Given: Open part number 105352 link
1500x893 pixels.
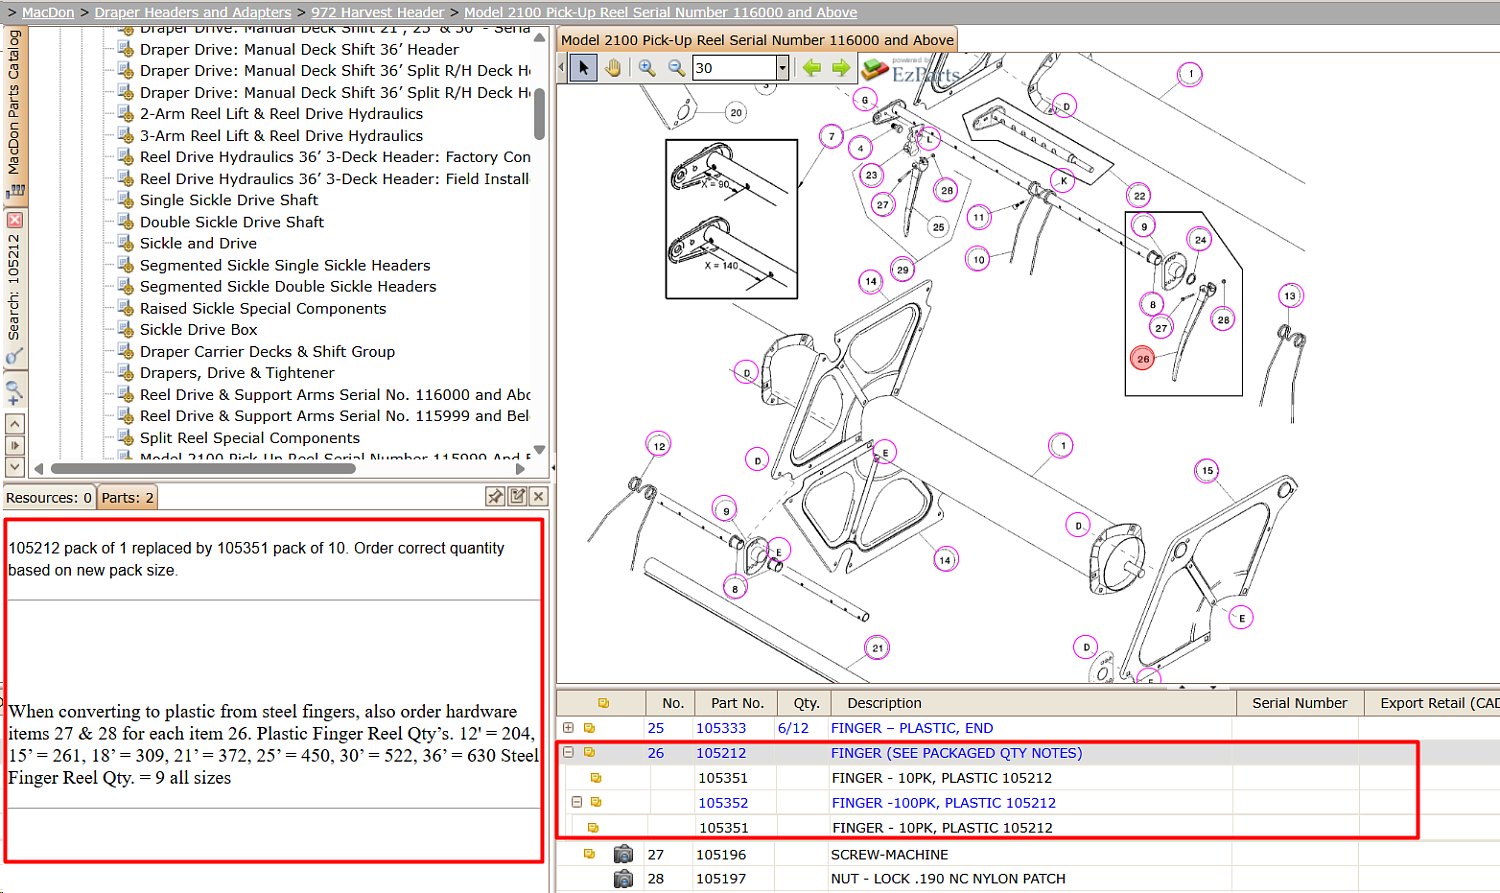Looking at the screenshot, I should (723, 803).
